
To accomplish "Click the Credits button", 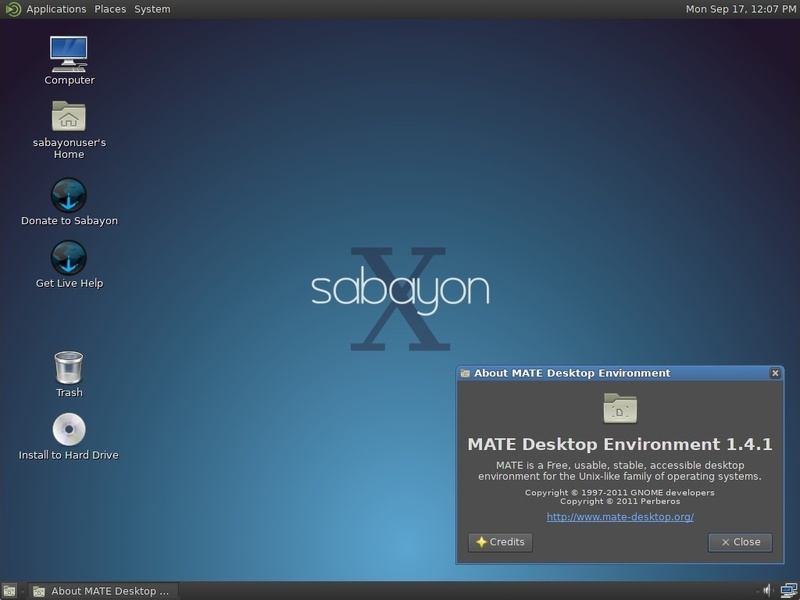I will 500,542.
